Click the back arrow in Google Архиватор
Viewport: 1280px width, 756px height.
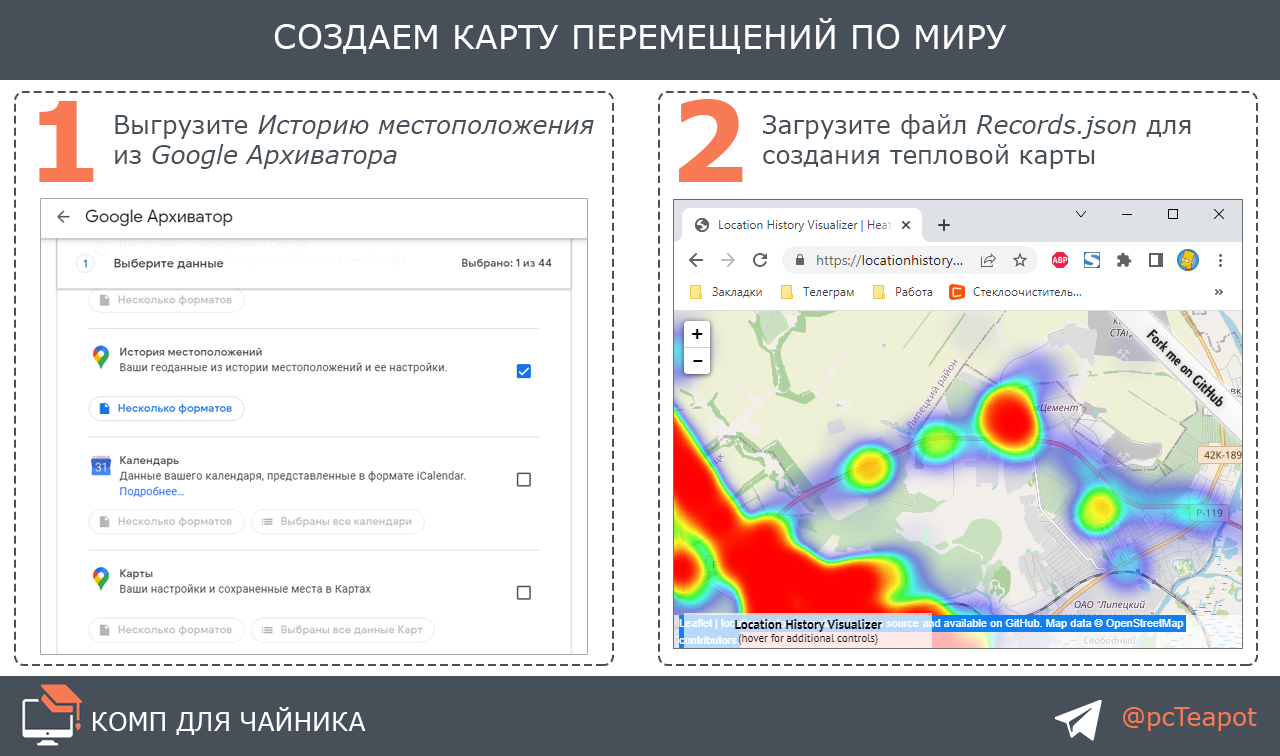click(63, 217)
